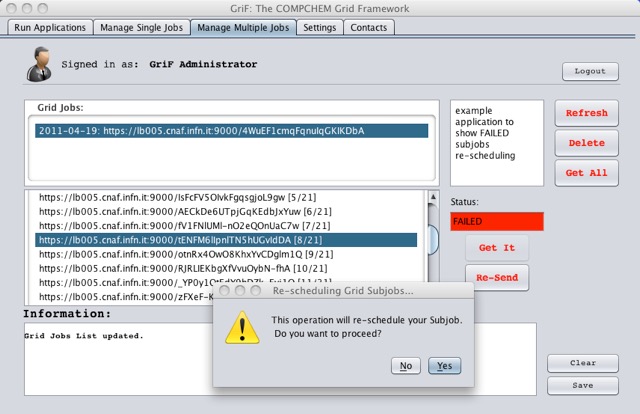
Task: Cancel re-scheduling with No
Action: pyautogui.click(x=406, y=366)
